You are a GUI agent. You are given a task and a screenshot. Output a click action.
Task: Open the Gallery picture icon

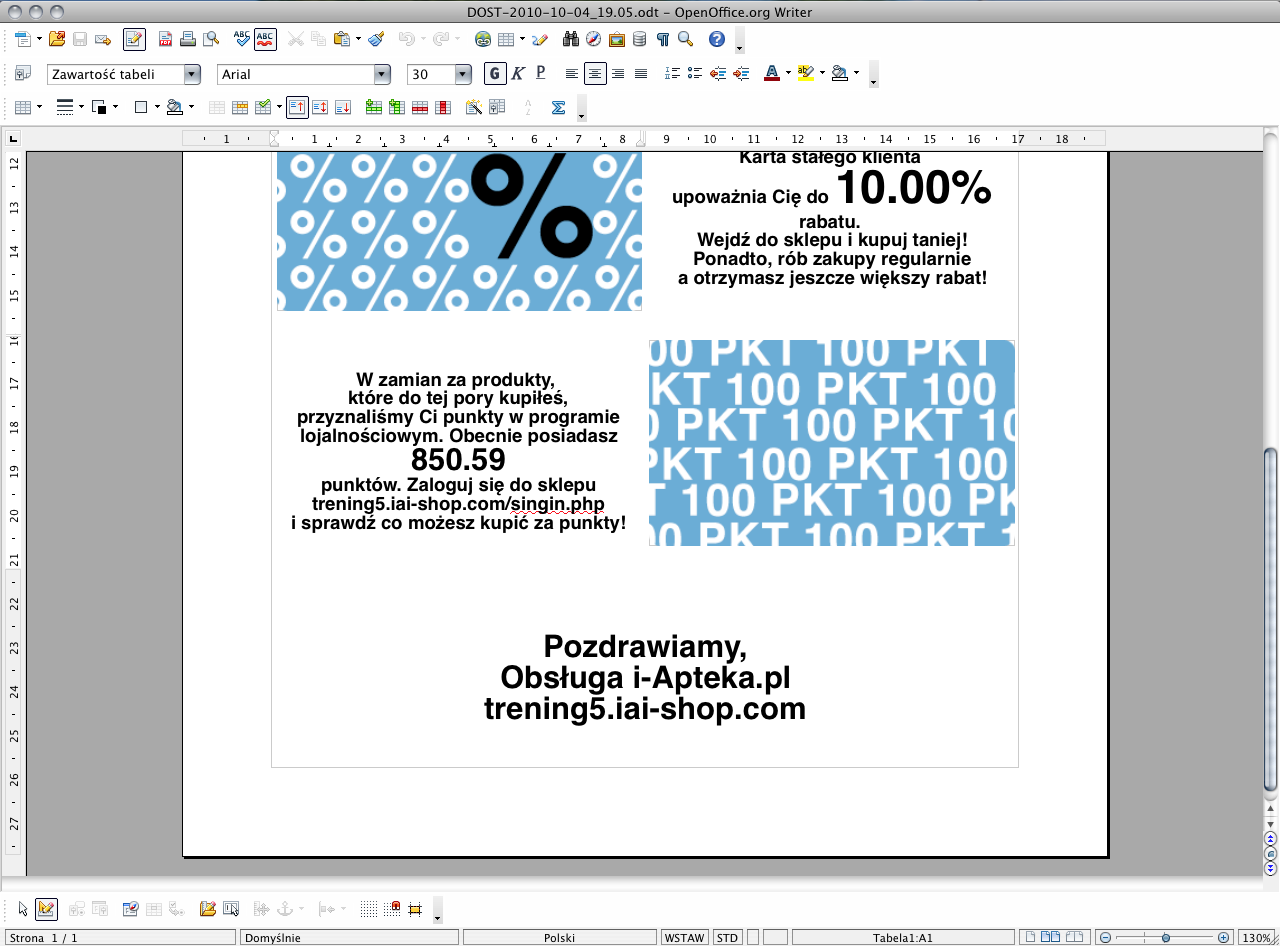[616, 39]
